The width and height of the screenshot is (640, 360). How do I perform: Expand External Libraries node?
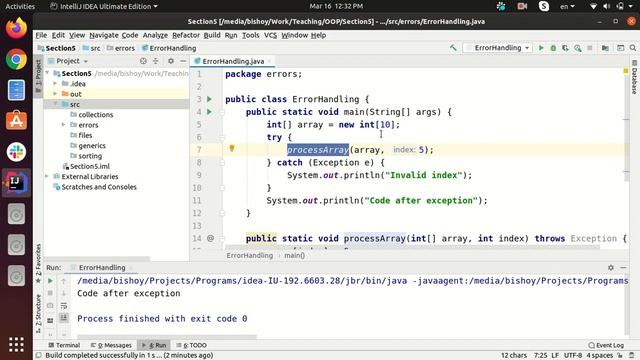[47, 176]
